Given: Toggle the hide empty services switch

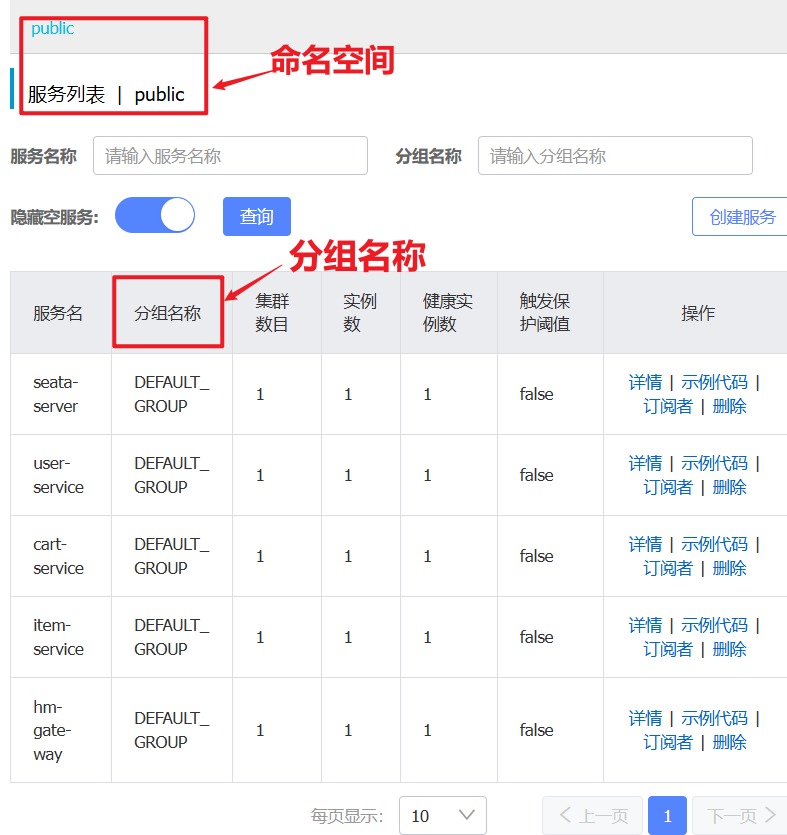Looking at the screenshot, I should click(155, 216).
